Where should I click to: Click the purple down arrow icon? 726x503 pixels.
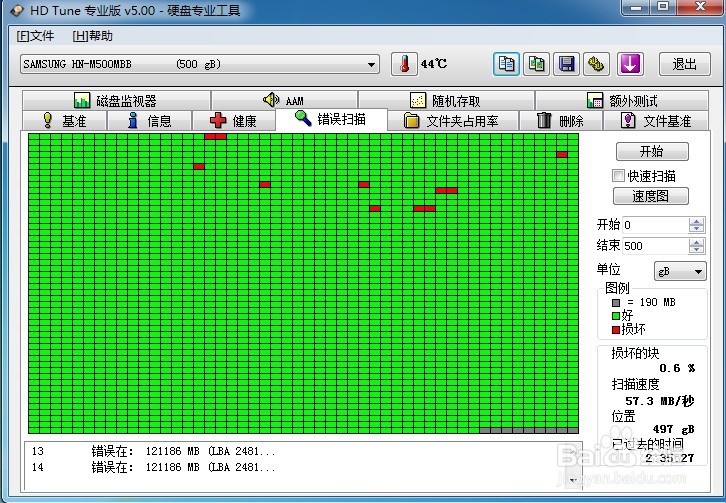(x=630, y=64)
